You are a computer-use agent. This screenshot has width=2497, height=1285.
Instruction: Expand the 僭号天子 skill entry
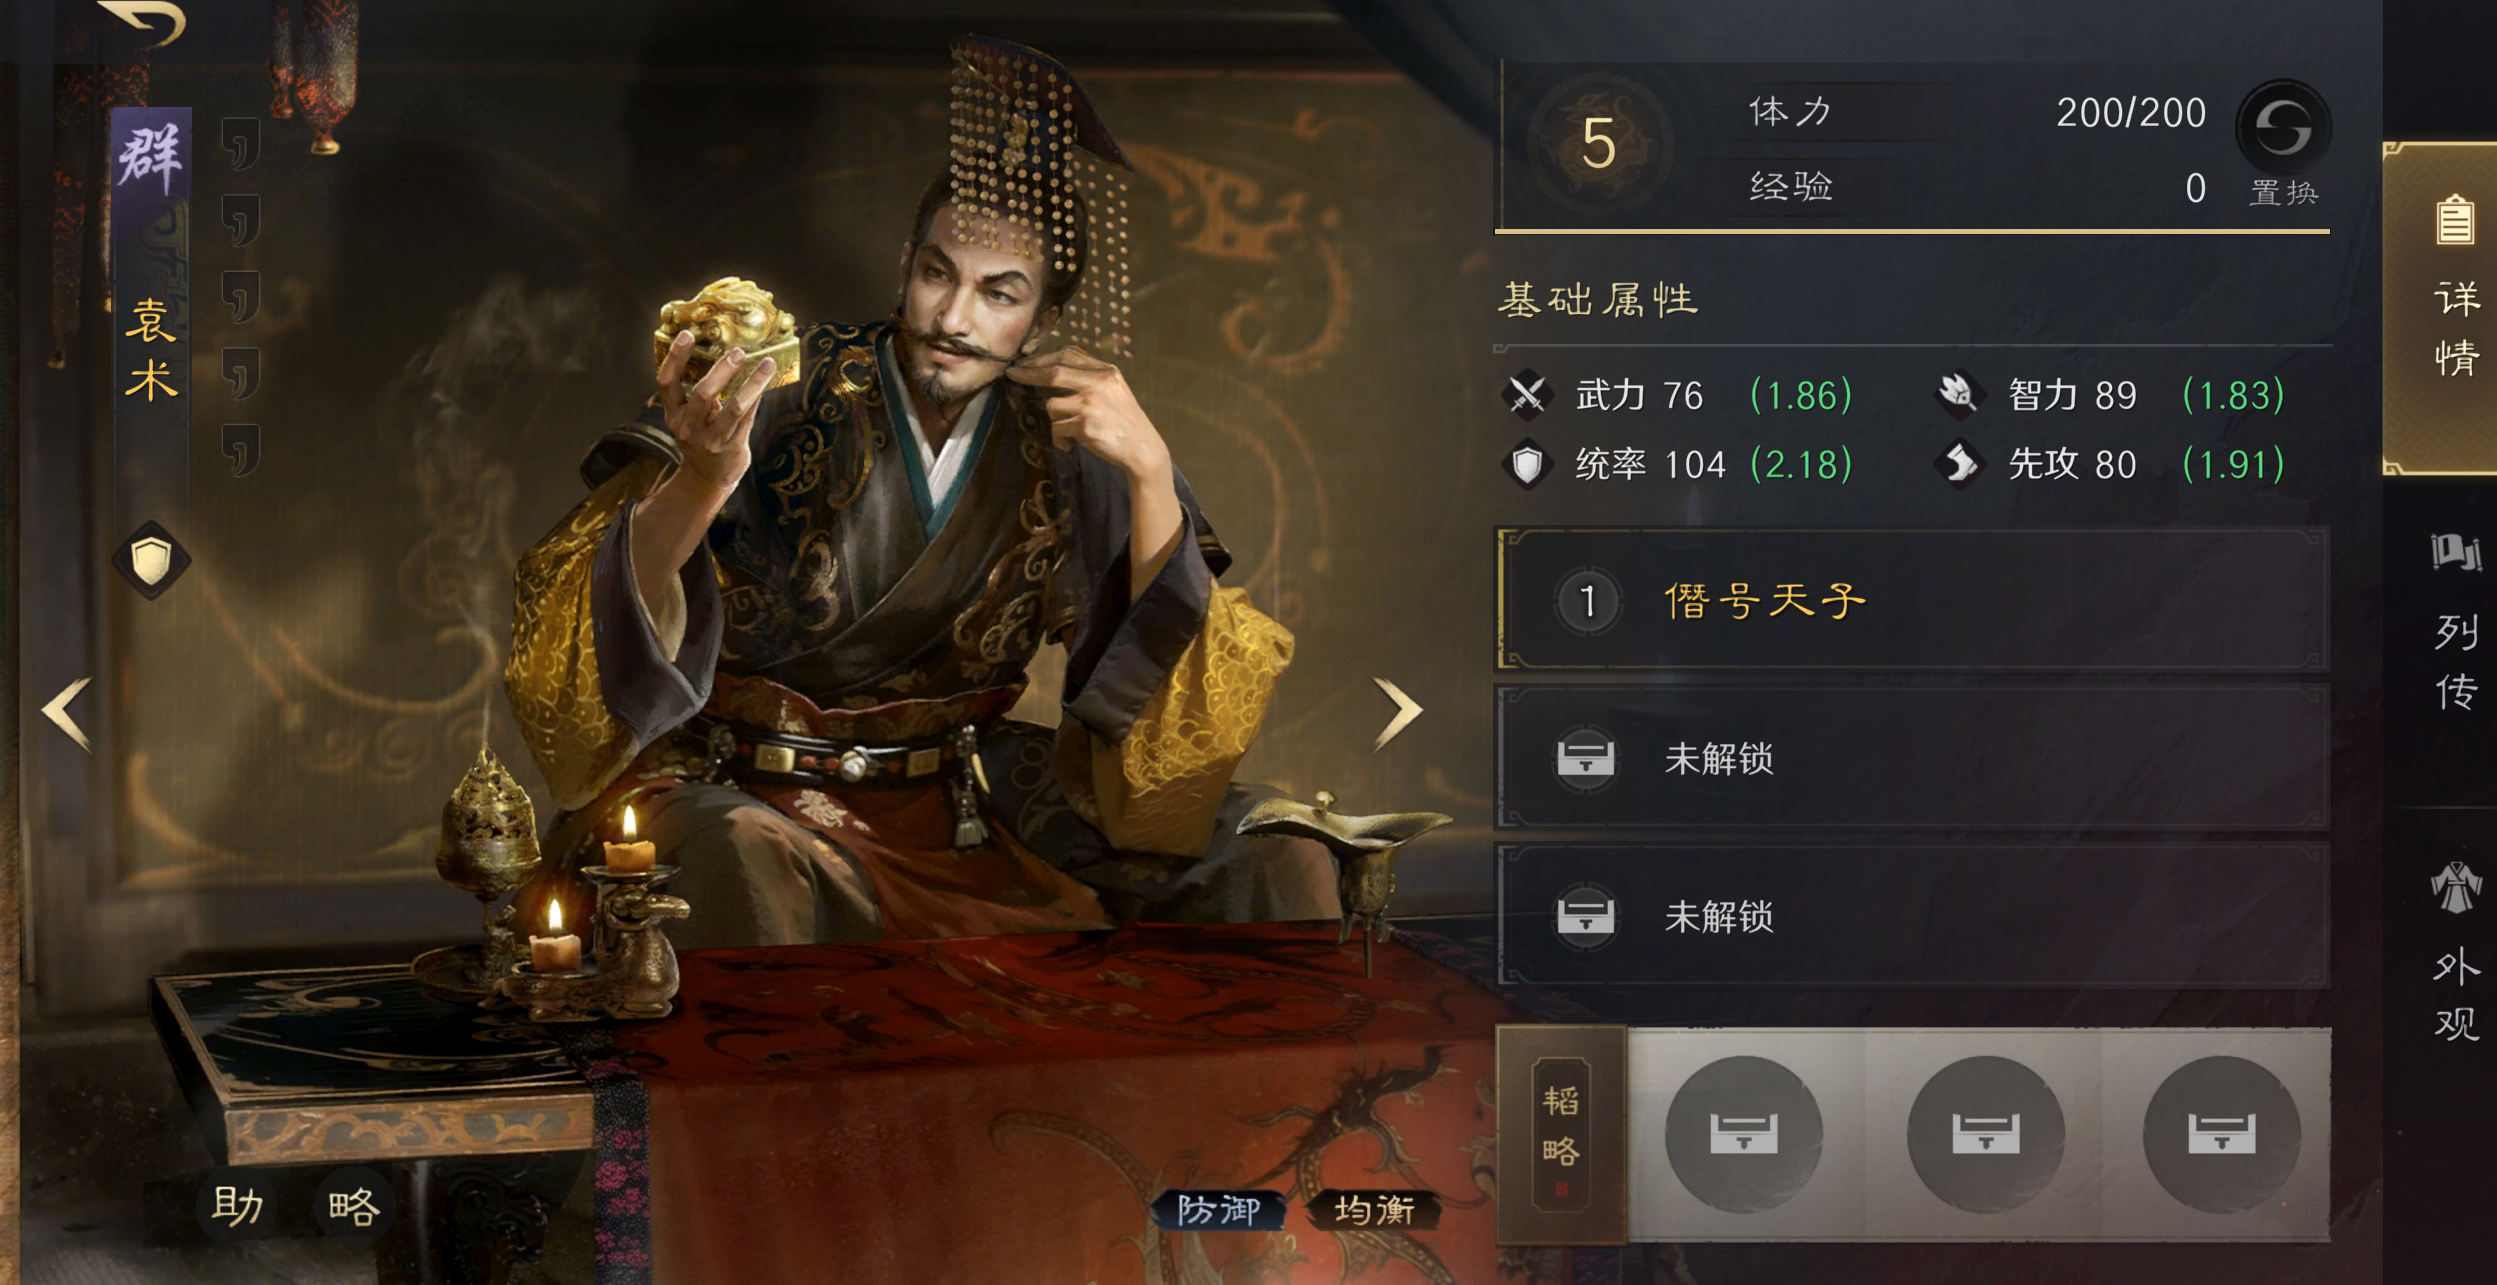1912,600
